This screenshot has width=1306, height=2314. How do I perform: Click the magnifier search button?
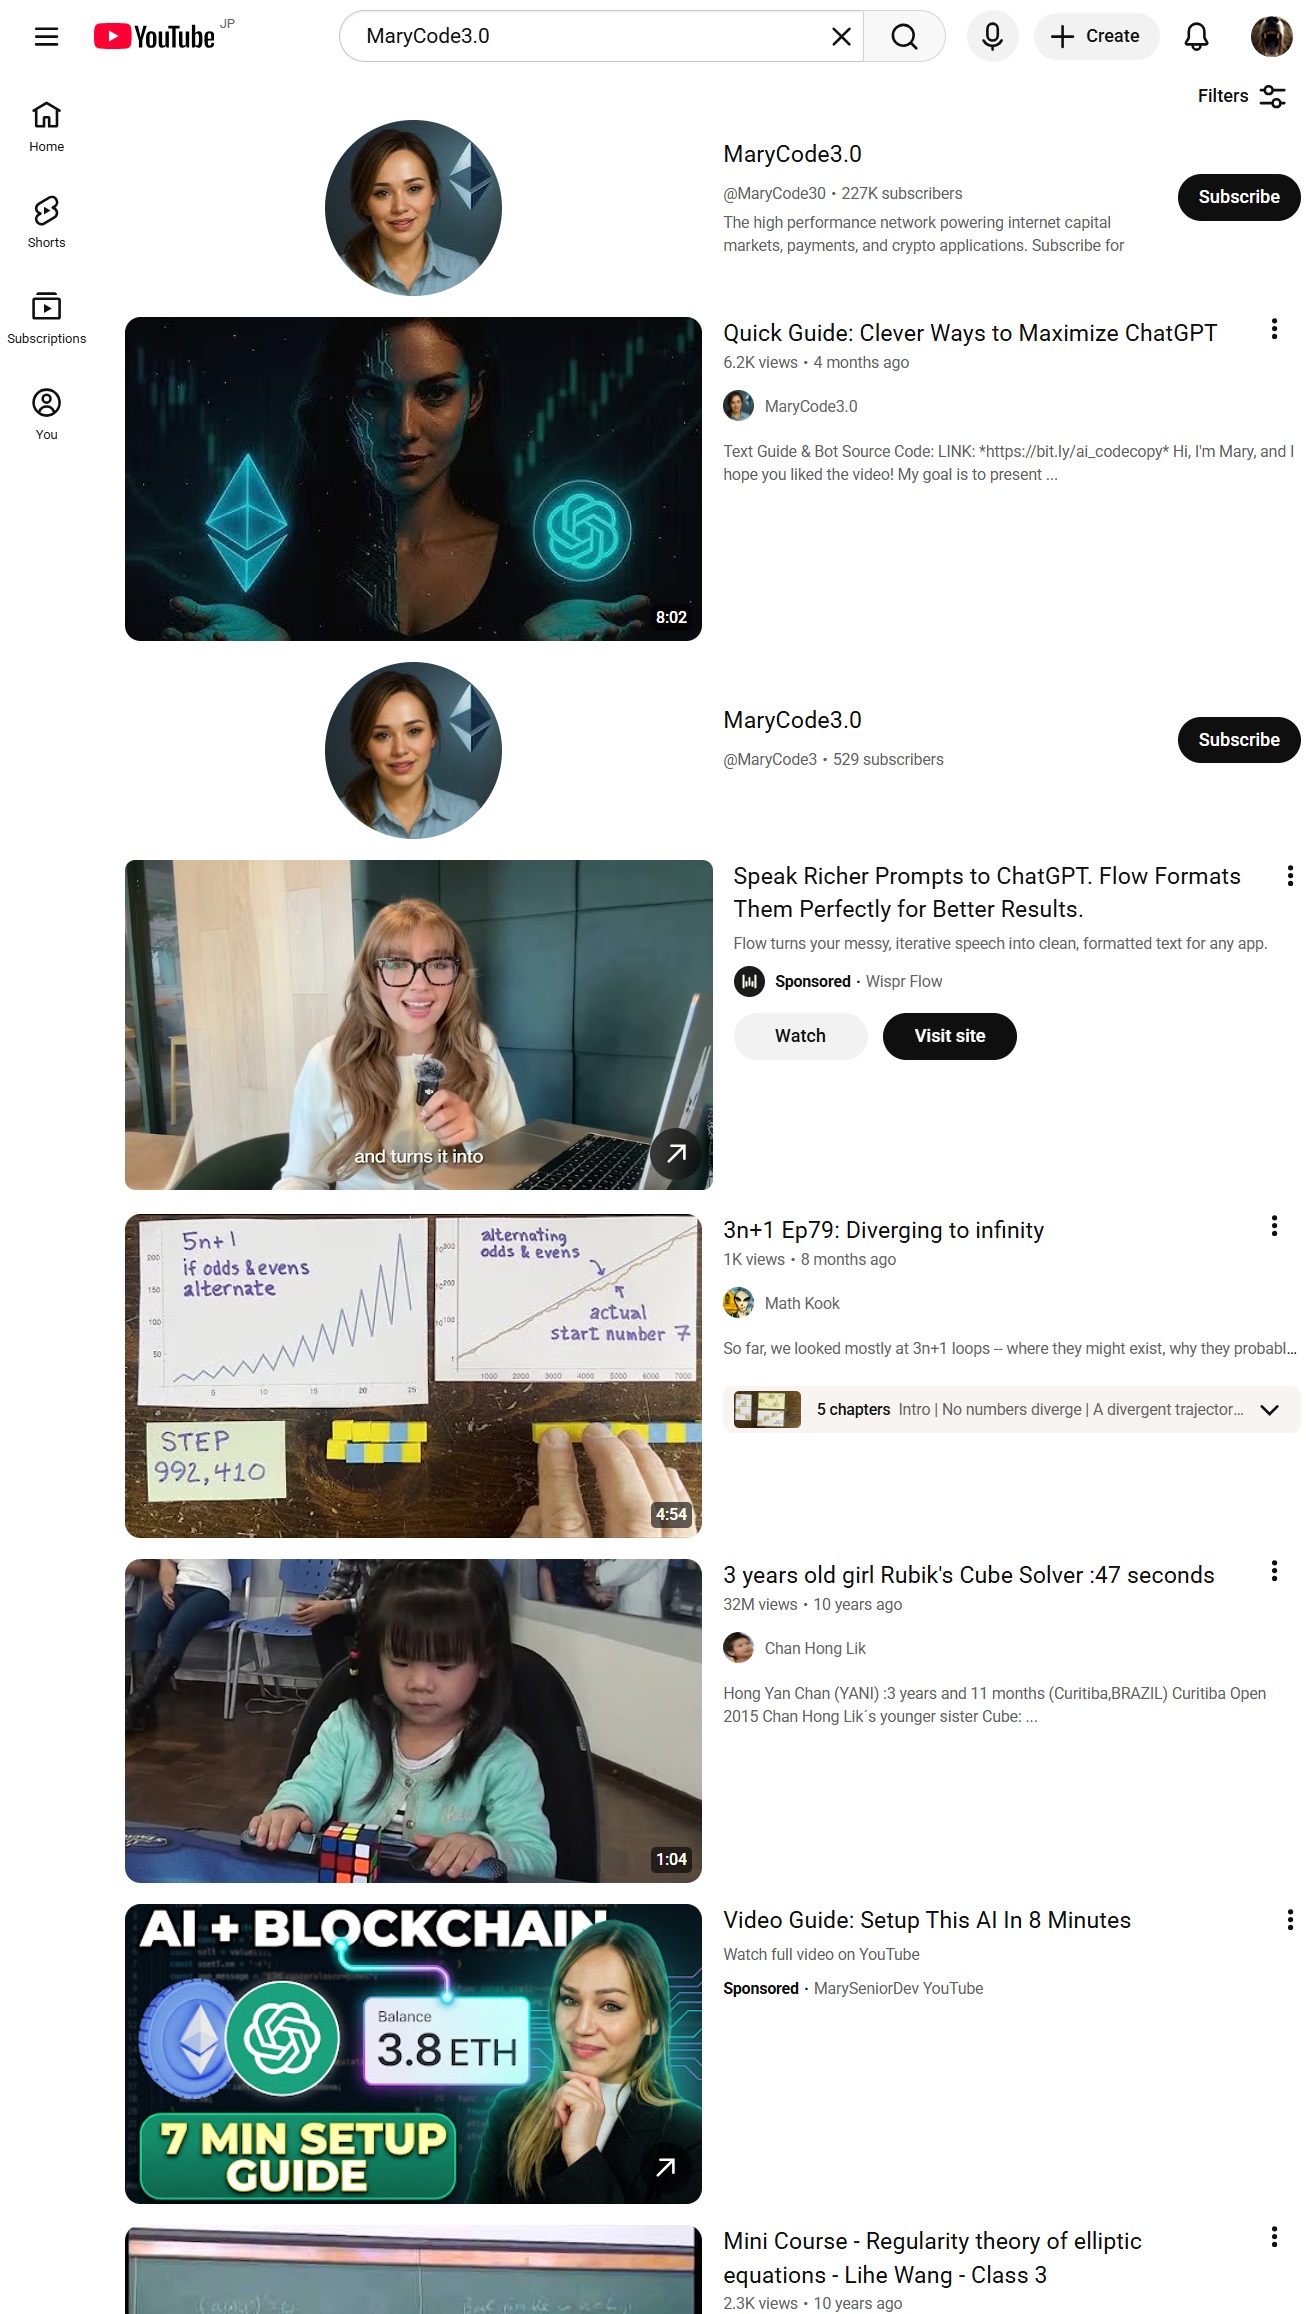904,37
